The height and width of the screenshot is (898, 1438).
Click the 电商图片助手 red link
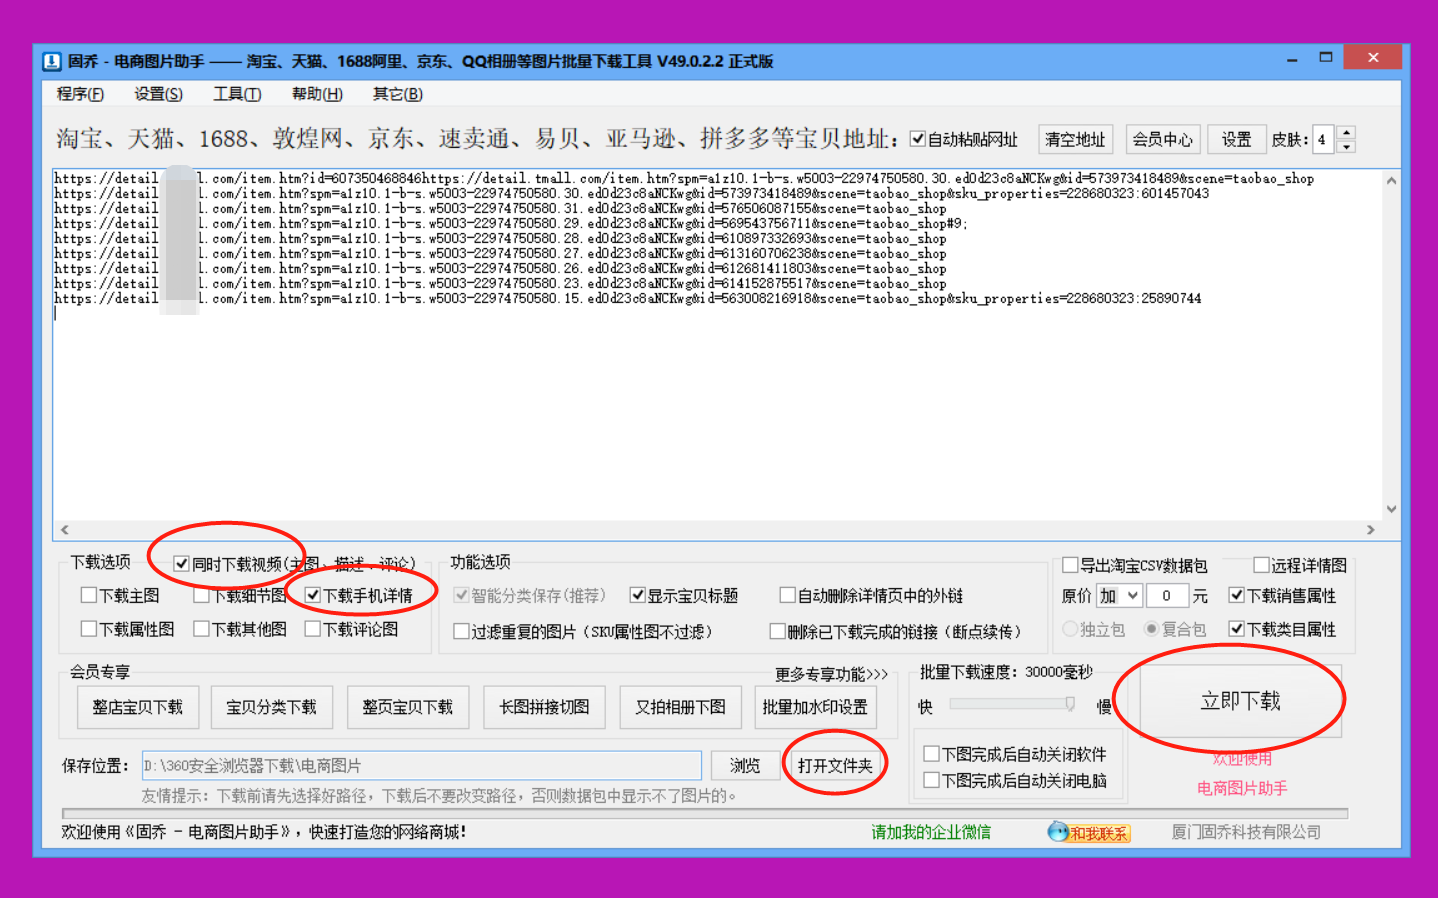pos(1242,788)
